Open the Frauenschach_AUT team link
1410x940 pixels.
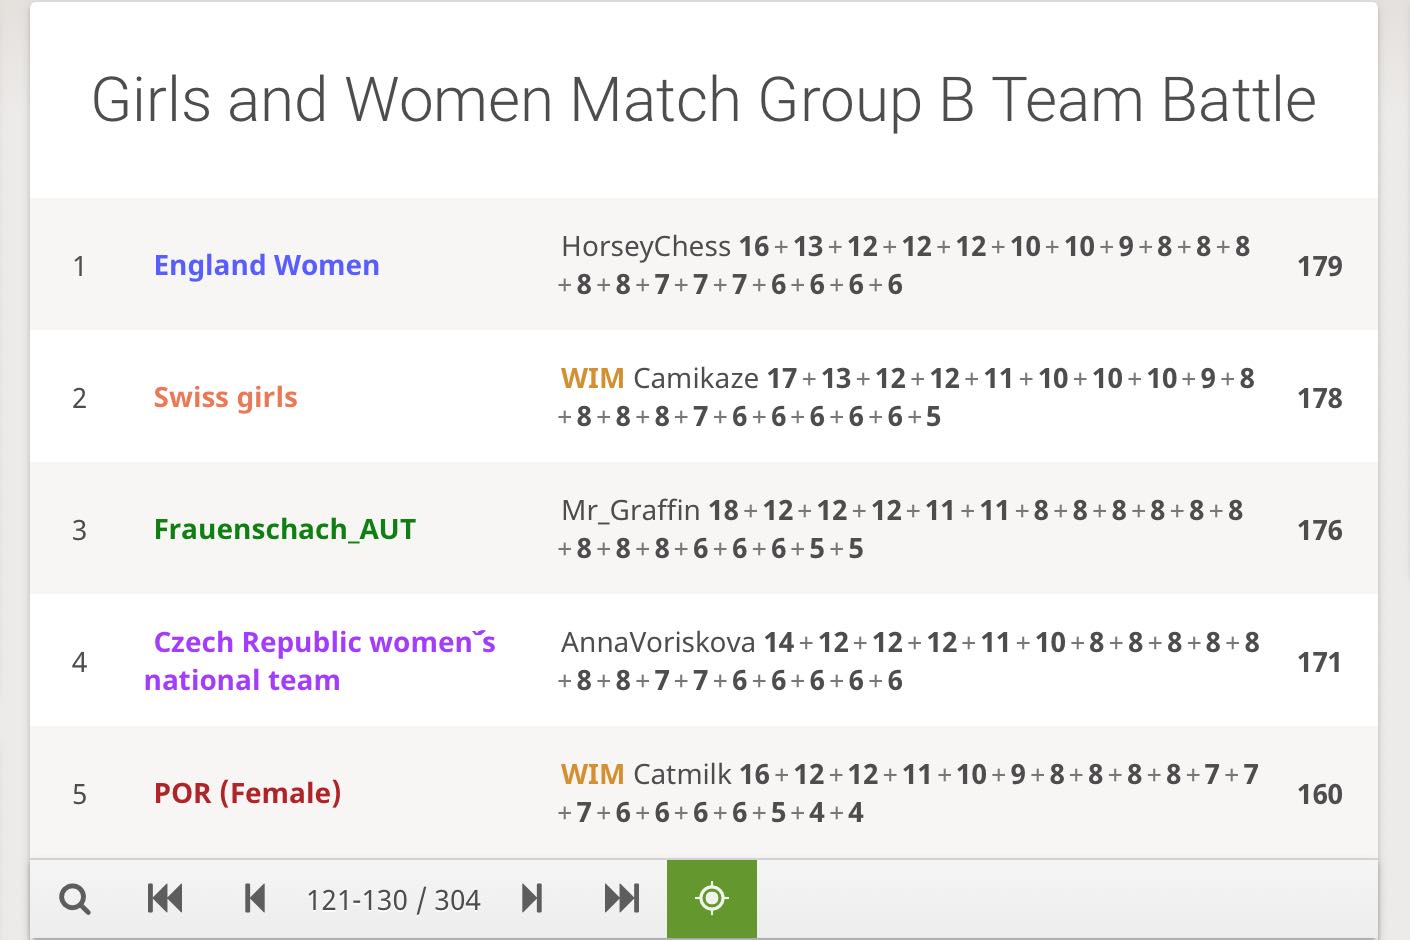[285, 529]
